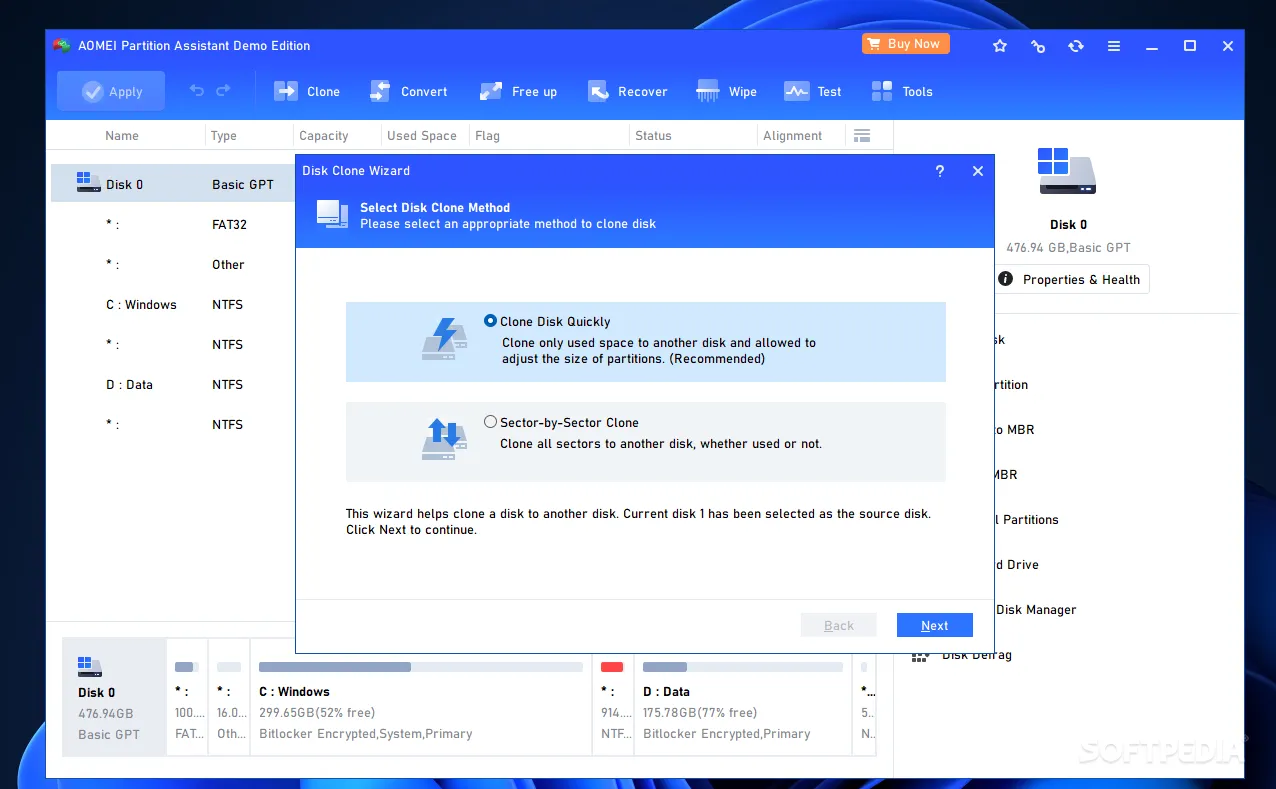Open the Recover tool
Viewport: 1276px width, 789px height.
point(627,92)
